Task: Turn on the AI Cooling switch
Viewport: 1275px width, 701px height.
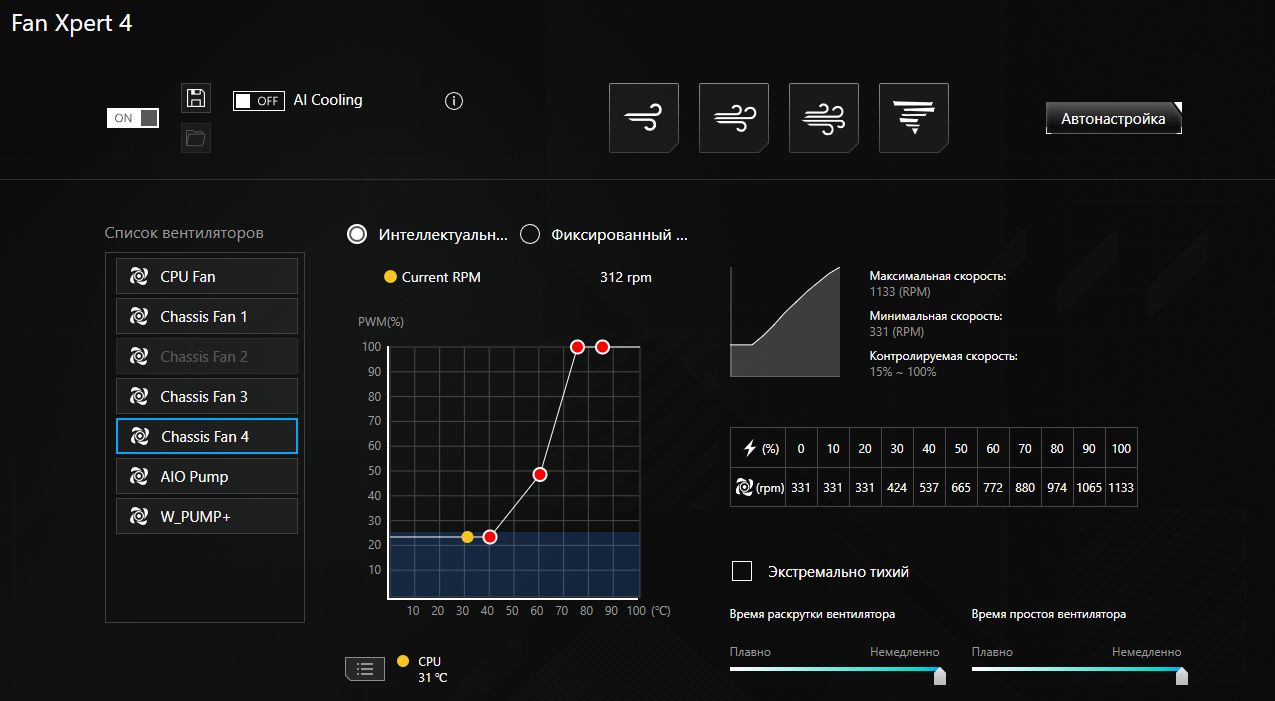Action: coord(259,101)
